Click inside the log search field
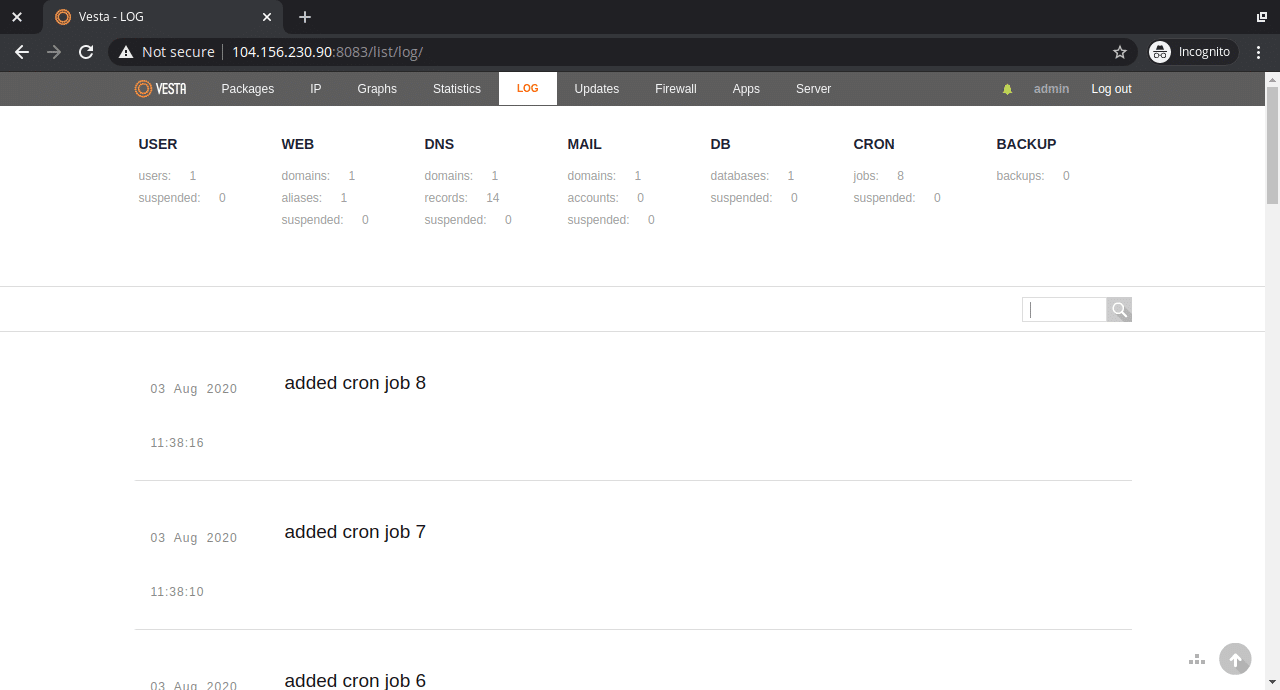Viewport: 1280px width, 690px height. pyautogui.click(x=1063, y=309)
